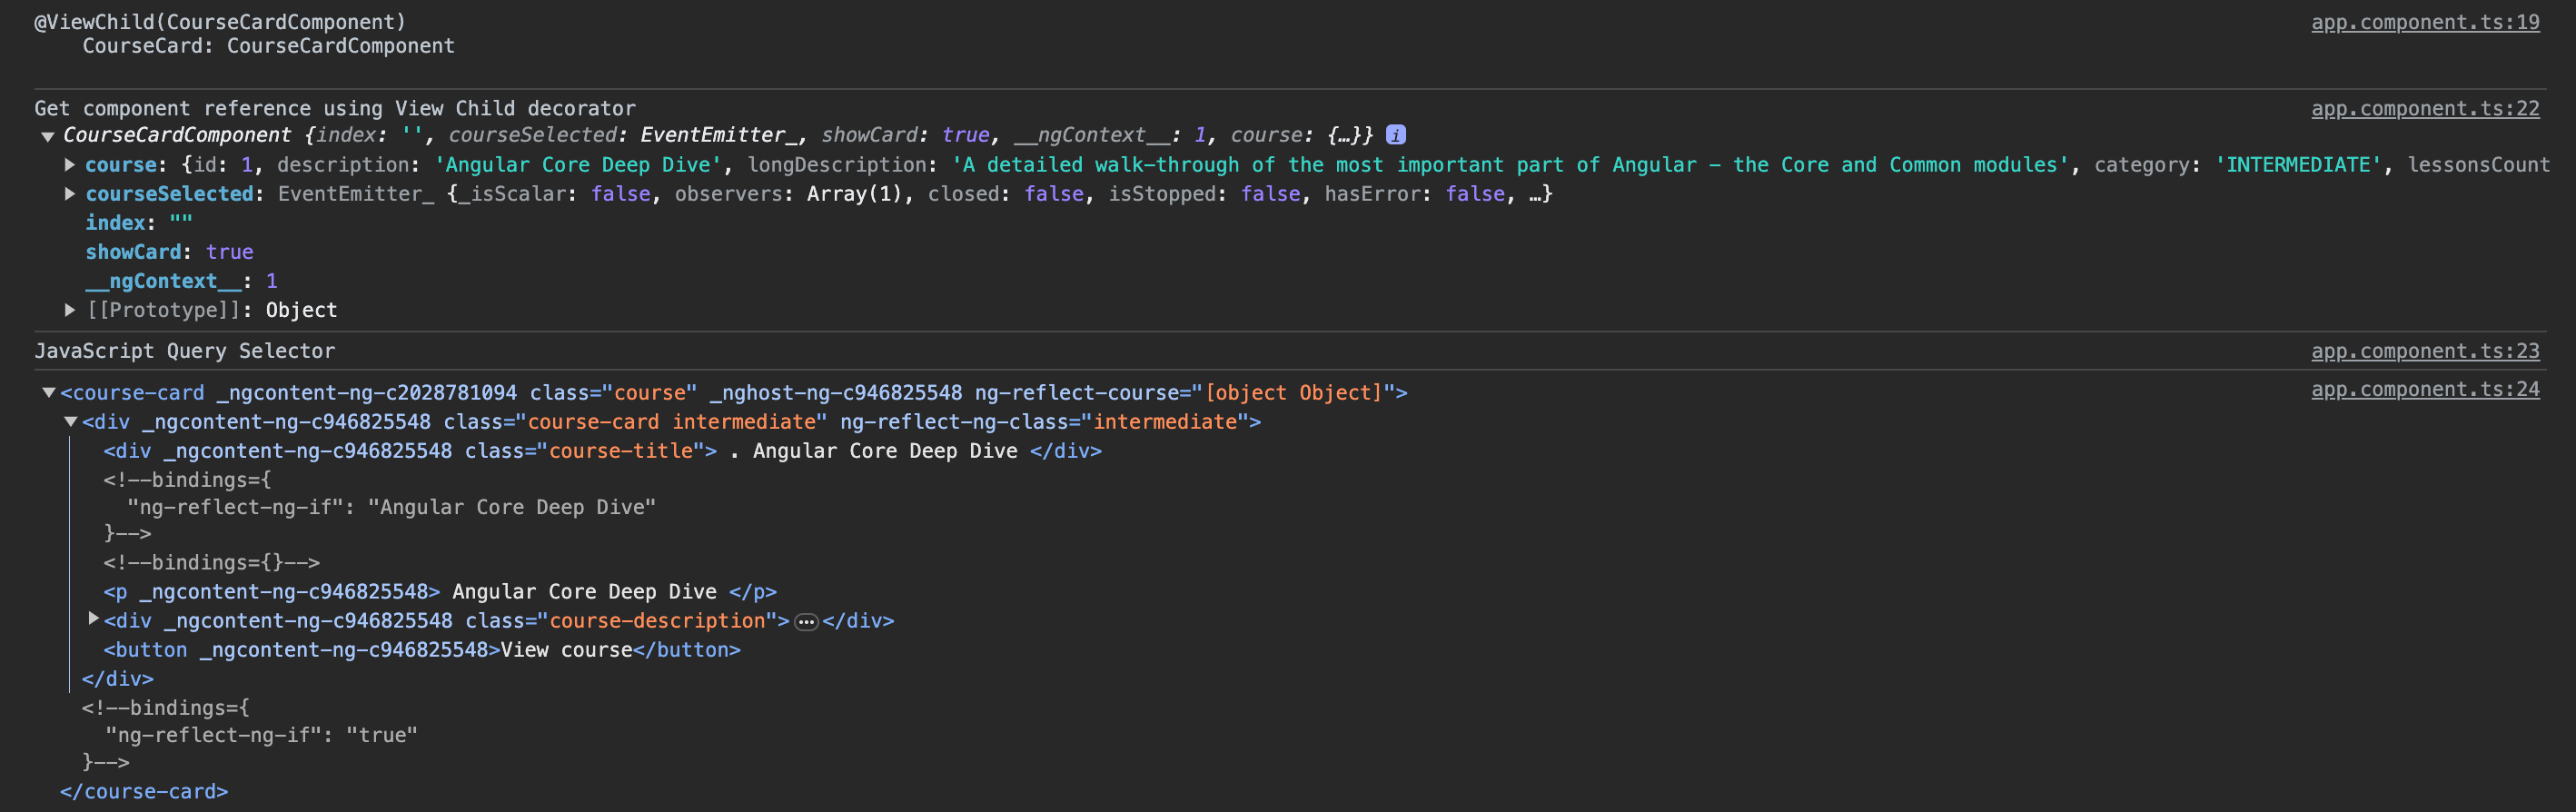Expand the course-description div node
Screen dimensions: 2576x812
(x=93, y=620)
